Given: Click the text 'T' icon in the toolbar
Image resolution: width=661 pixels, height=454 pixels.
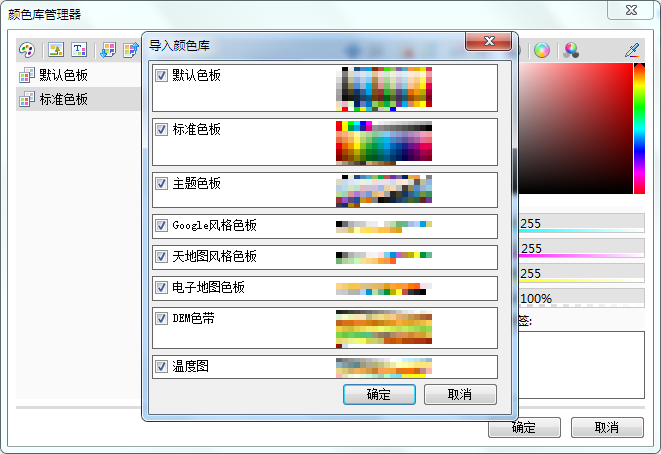Looking at the screenshot, I should tap(79, 50).
